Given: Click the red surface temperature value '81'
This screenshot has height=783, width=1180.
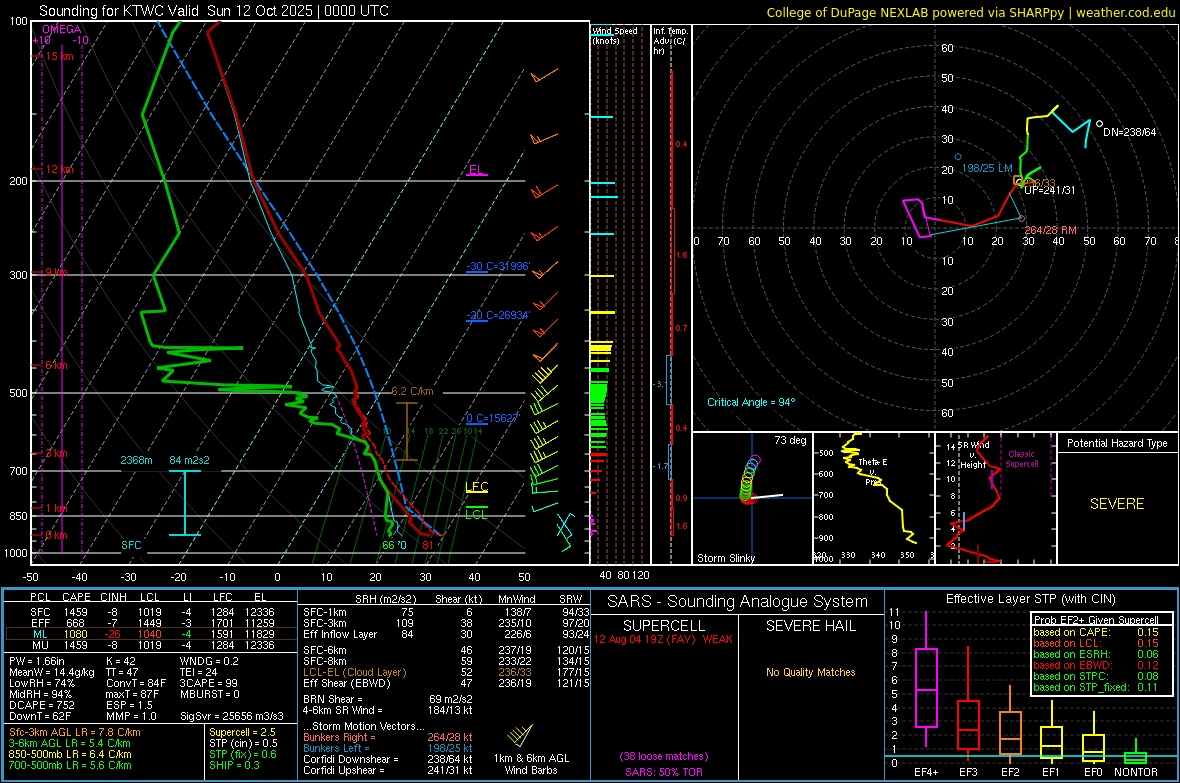Looking at the screenshot, I should (427, 545).
